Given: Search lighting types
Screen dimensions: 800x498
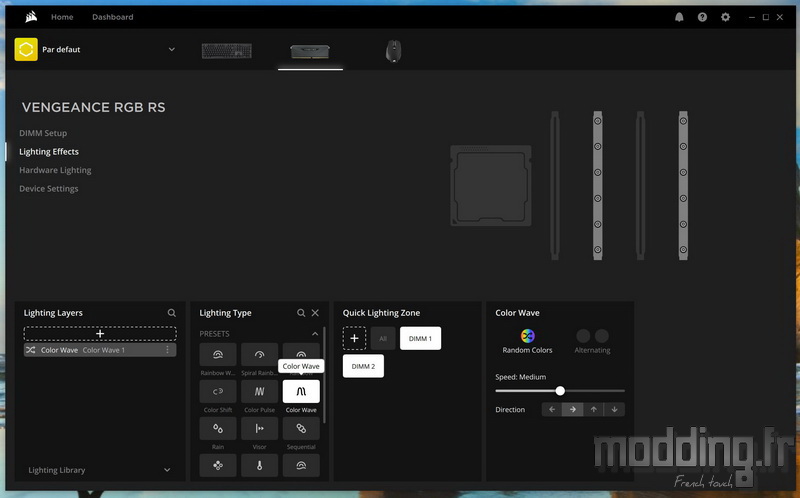Looking at the screenshot, I should 301,313.
